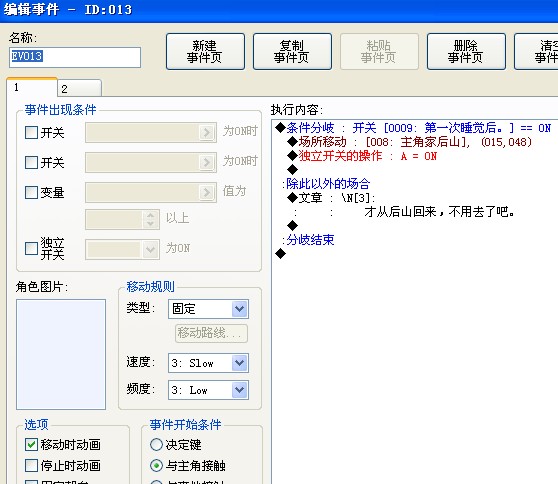The image size is (558, 484).
Task: Click the 角色图片 graphic preview box
Action: pyautogui.click(x=61, y=354)
